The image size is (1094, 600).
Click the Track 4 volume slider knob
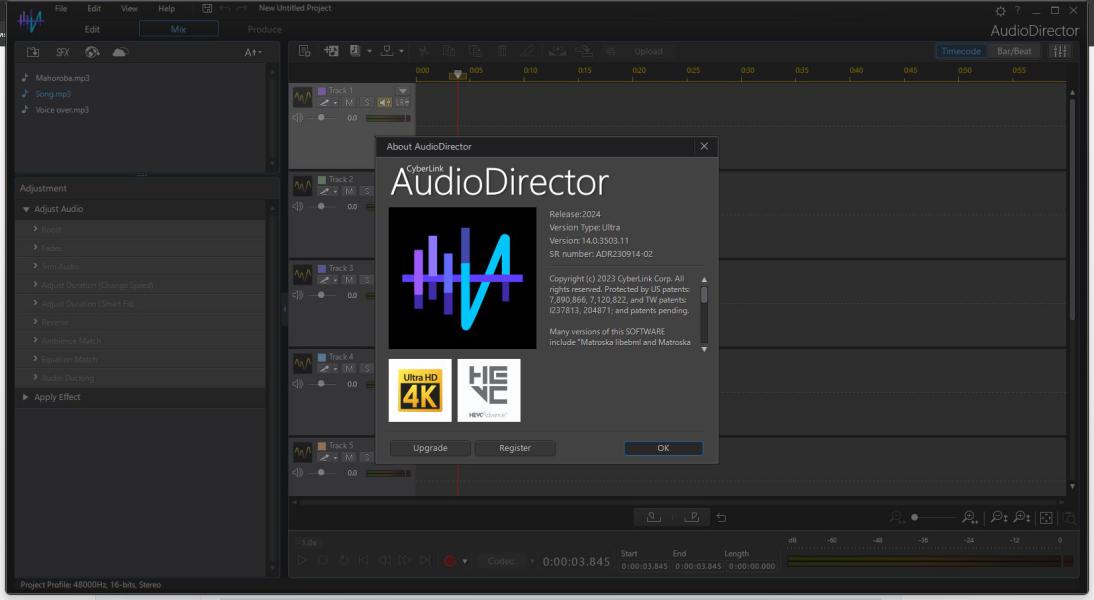[321, 384]
